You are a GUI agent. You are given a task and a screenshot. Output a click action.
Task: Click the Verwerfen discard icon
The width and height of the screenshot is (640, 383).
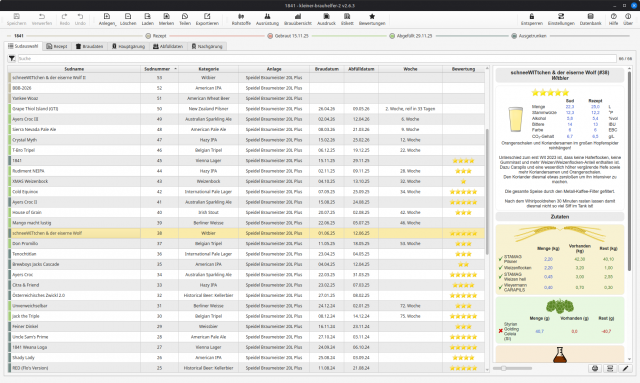[x=42, y=19]
